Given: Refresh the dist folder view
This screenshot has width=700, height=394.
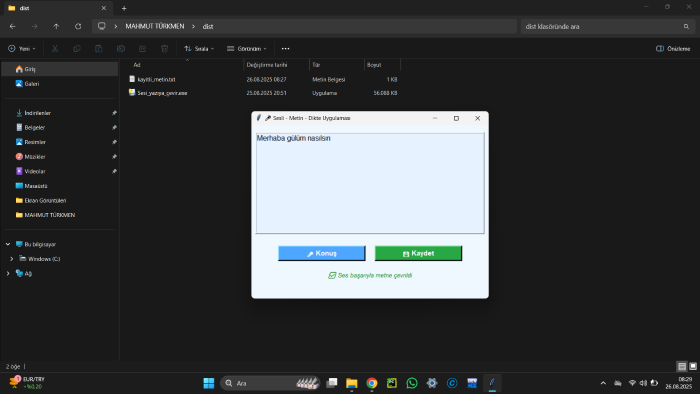Looking at the screenshot, I should (78, 26).
